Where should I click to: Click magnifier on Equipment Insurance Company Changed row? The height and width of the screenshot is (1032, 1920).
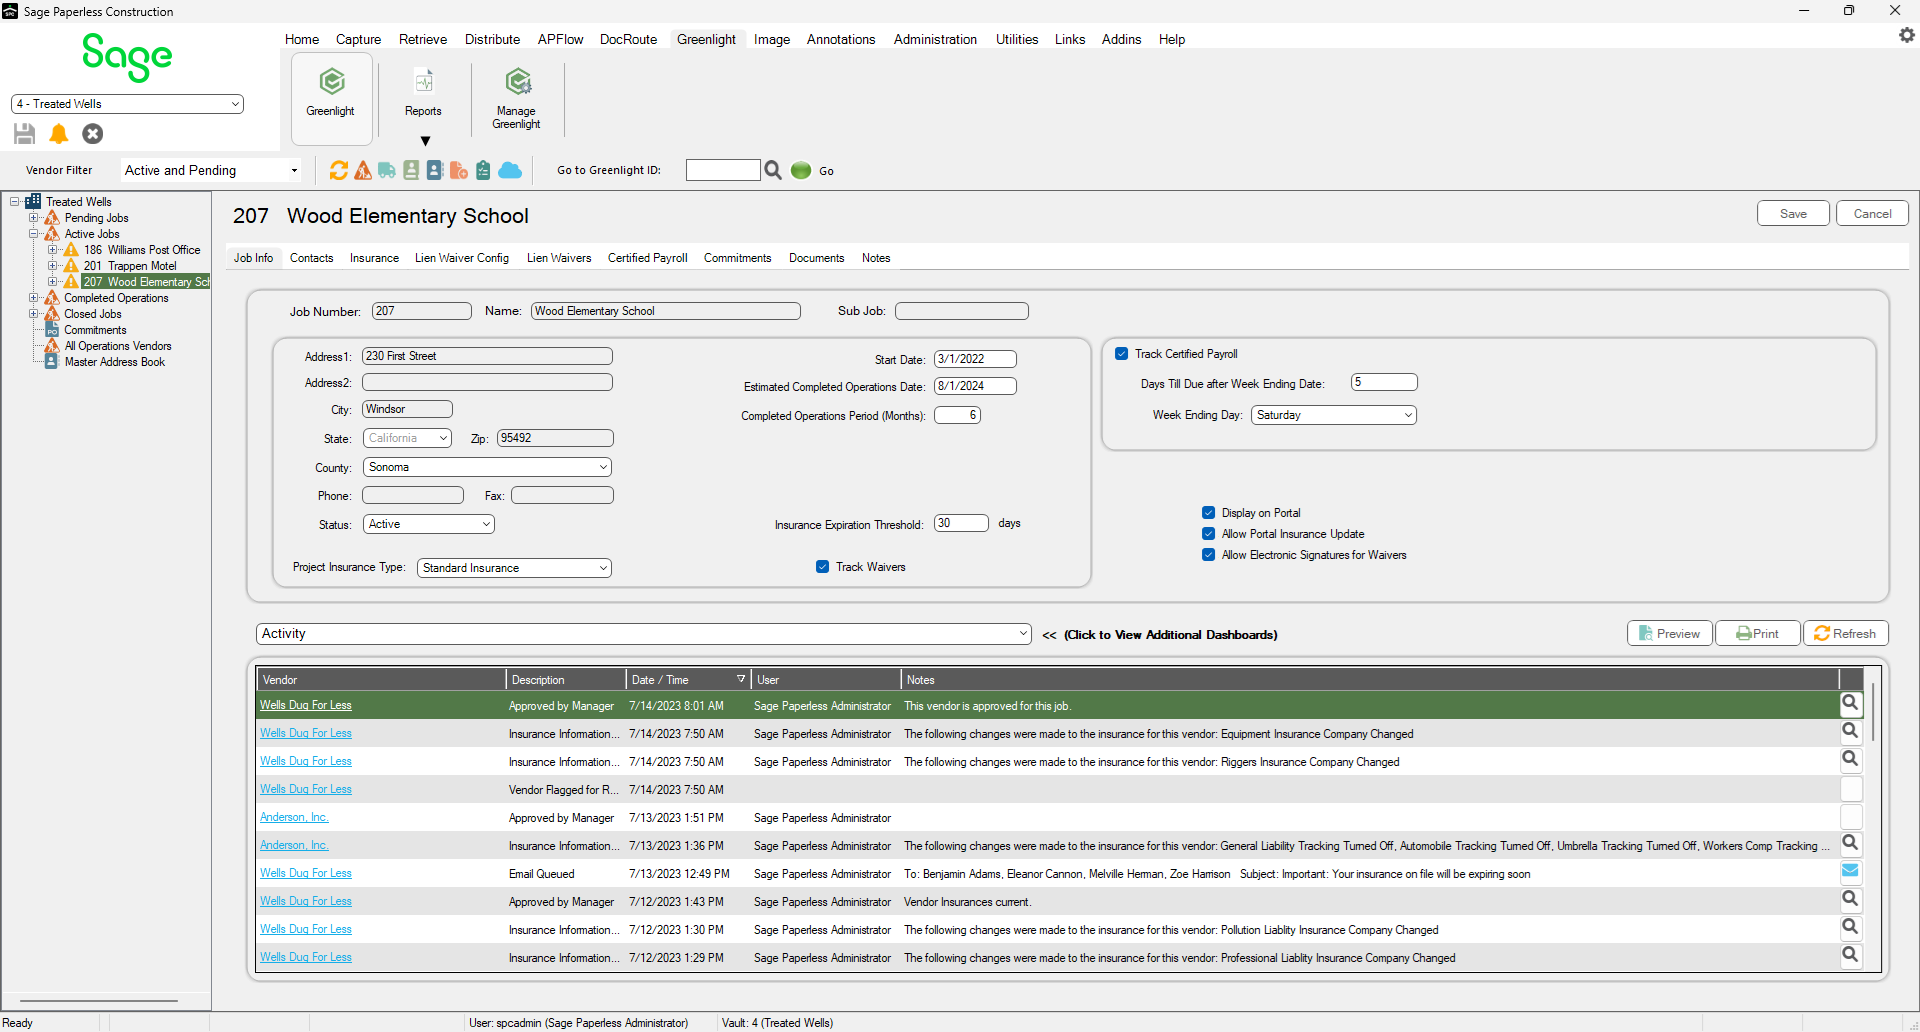click(1851, 731)
